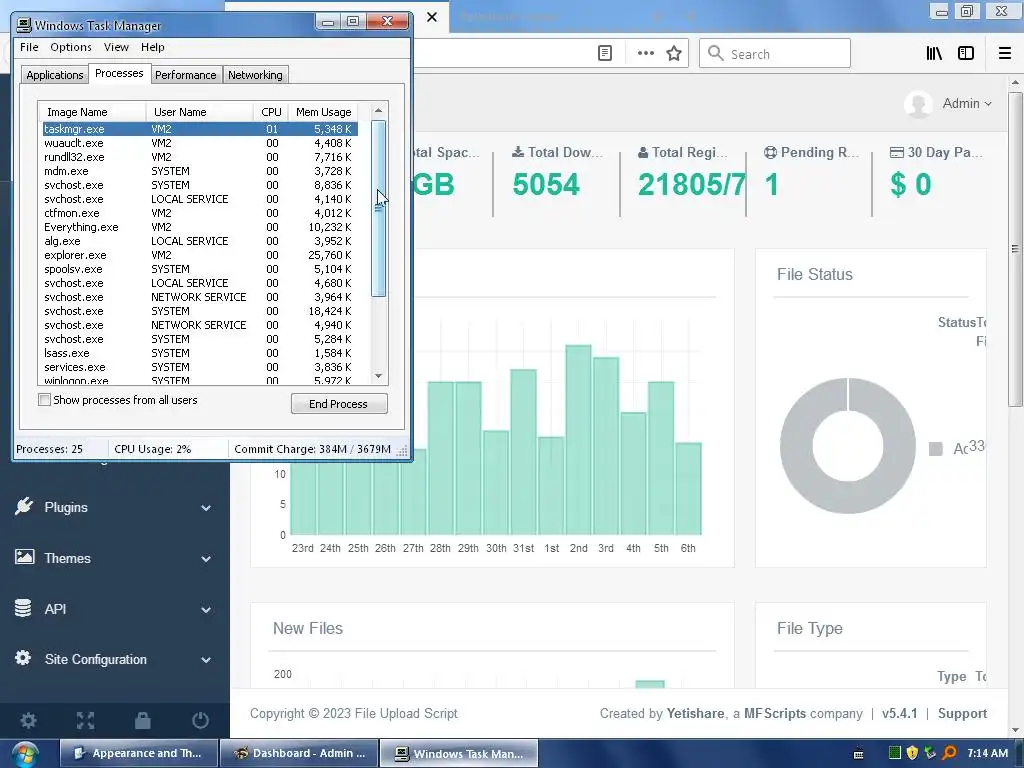Click process list scrollbar thumb
Viewport: 1024px width, 768px height.
pos(378,208)
